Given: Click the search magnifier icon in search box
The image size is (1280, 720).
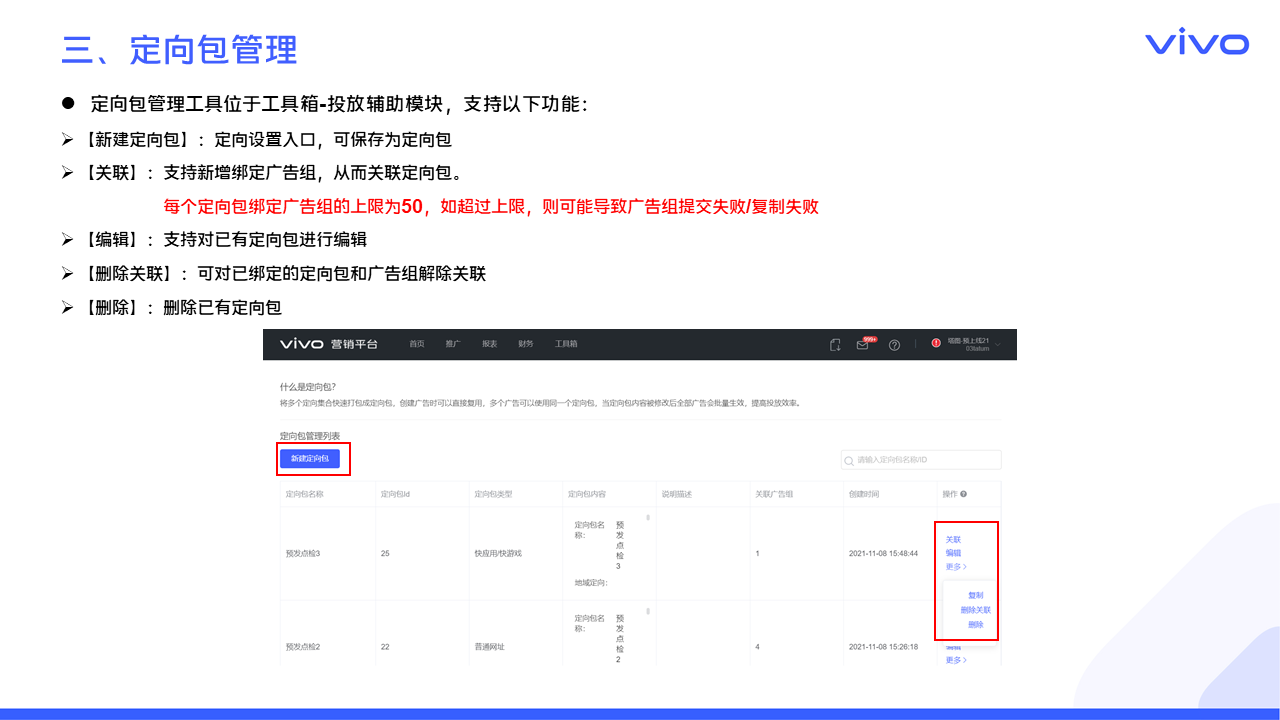Looking at the screenshot, I should [850, 461].
